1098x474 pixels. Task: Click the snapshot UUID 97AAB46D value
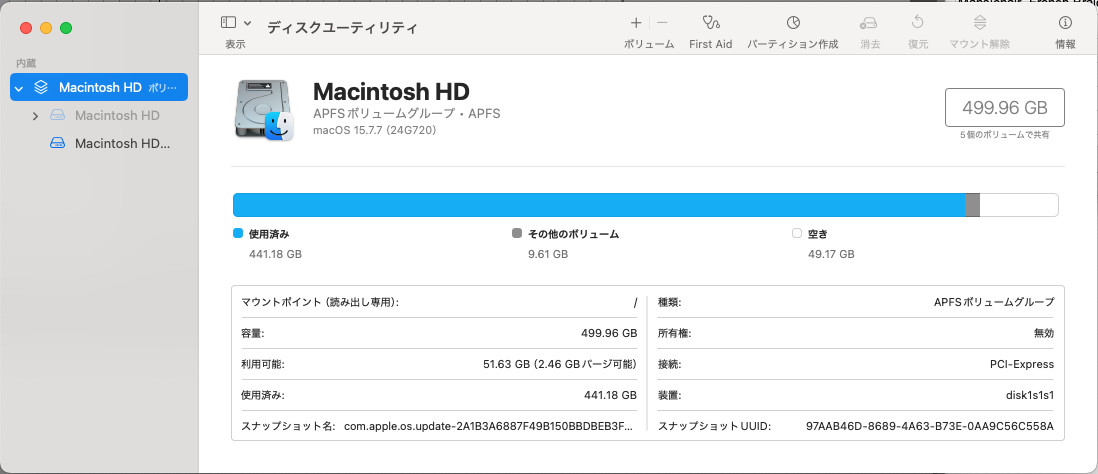pos(930,426)
